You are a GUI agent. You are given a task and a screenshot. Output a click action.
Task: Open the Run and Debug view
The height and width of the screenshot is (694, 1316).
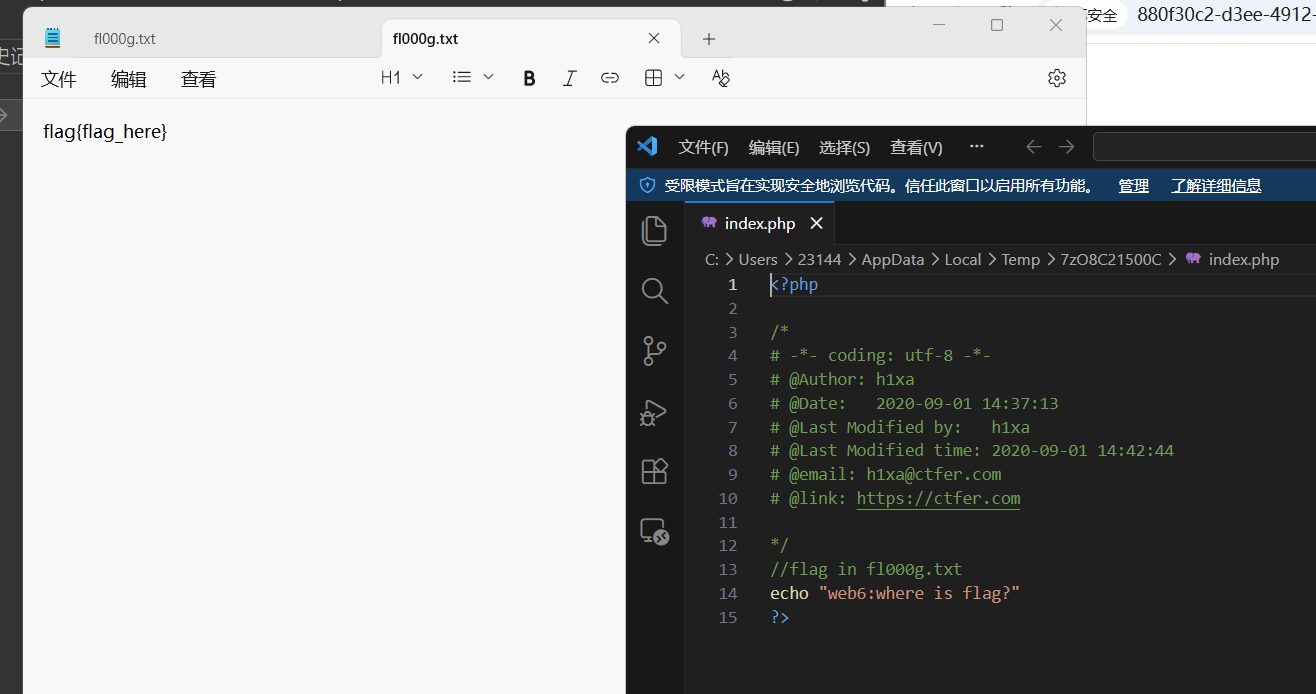click(x=654, y=411)
